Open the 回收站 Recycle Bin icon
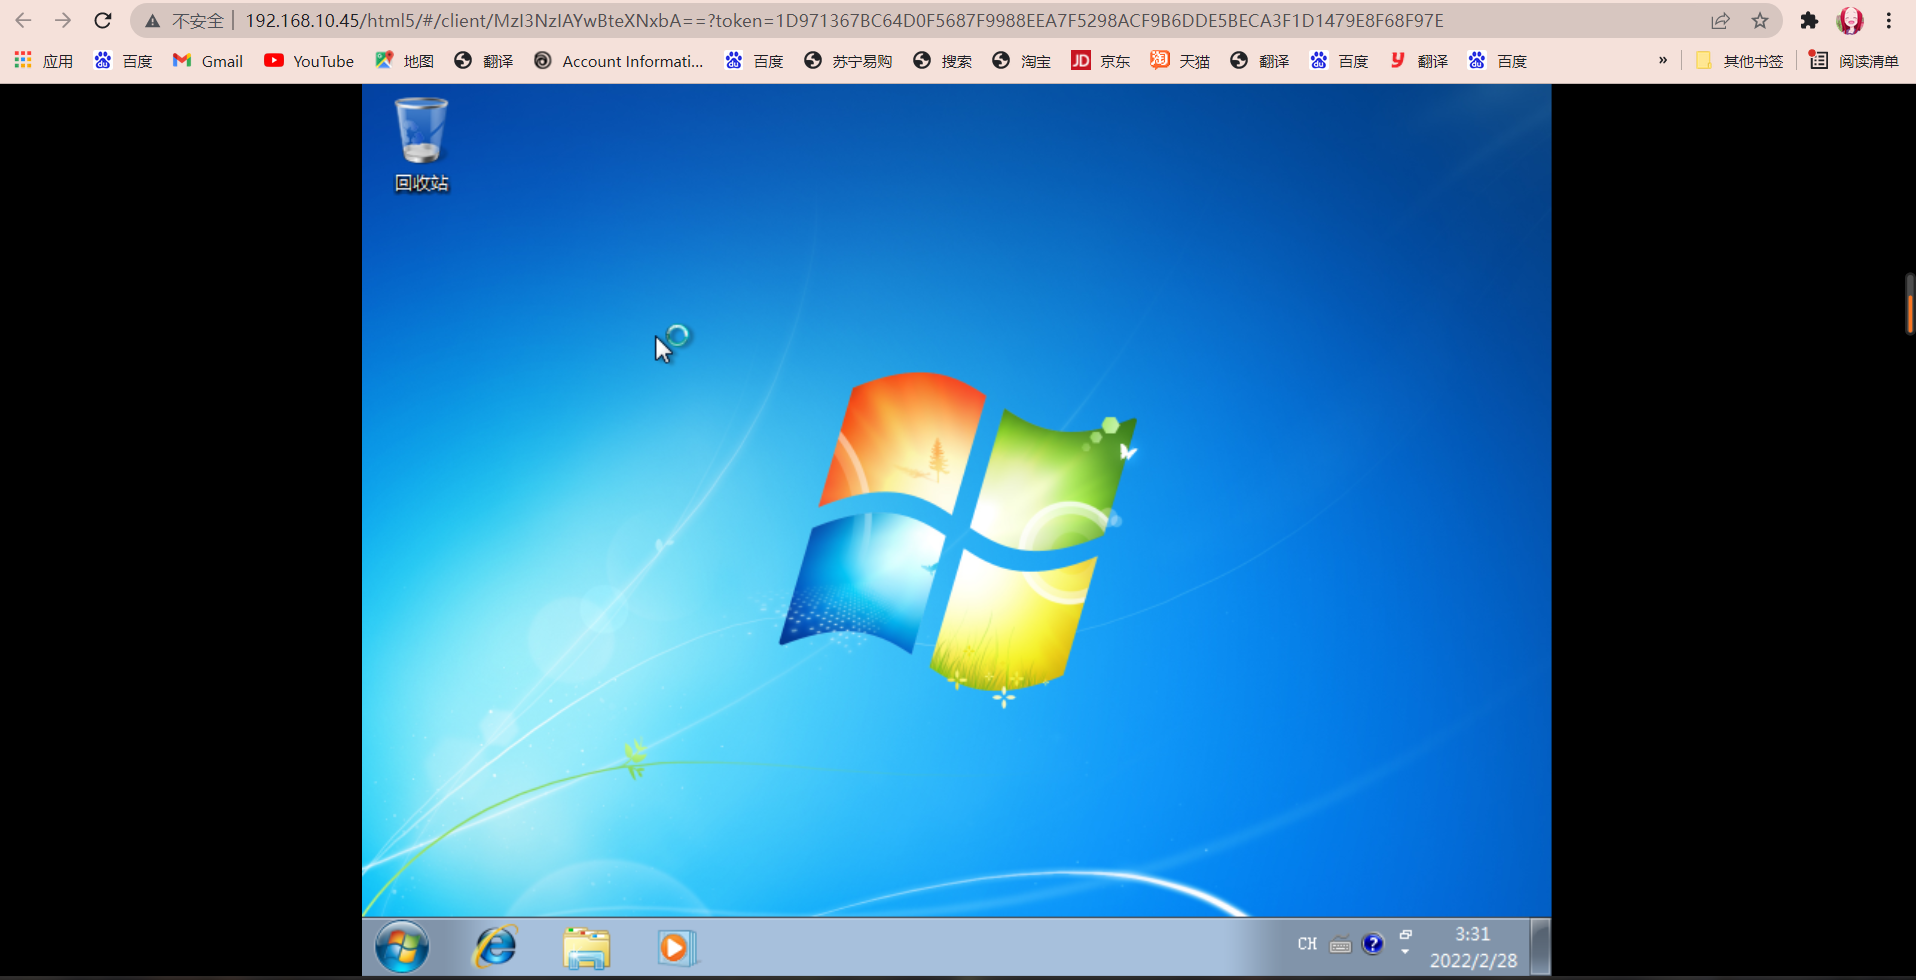Viewport: 1916px width, 980px height. [421, 144]
